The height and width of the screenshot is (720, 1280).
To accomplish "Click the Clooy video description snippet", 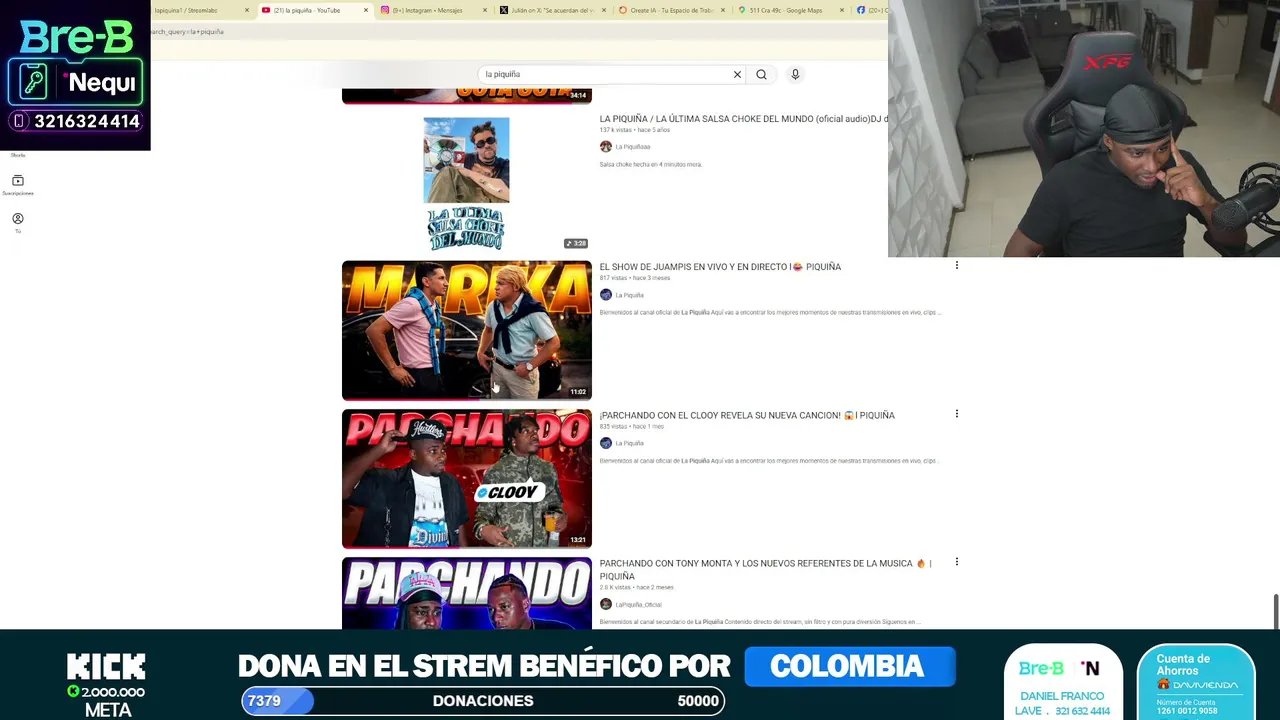I will coord(770,460).
